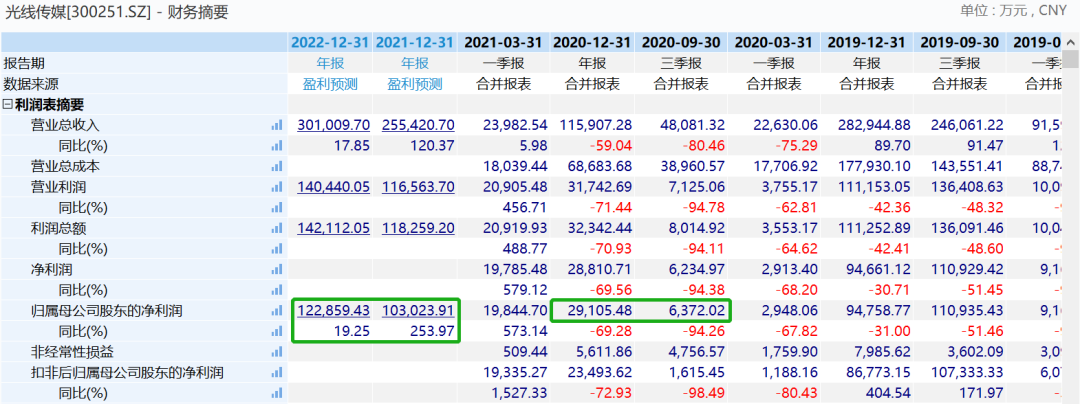Open chart icon for 同比(%) under 净利润
This screenshot has height=404, width=1080.
(277, 290)
